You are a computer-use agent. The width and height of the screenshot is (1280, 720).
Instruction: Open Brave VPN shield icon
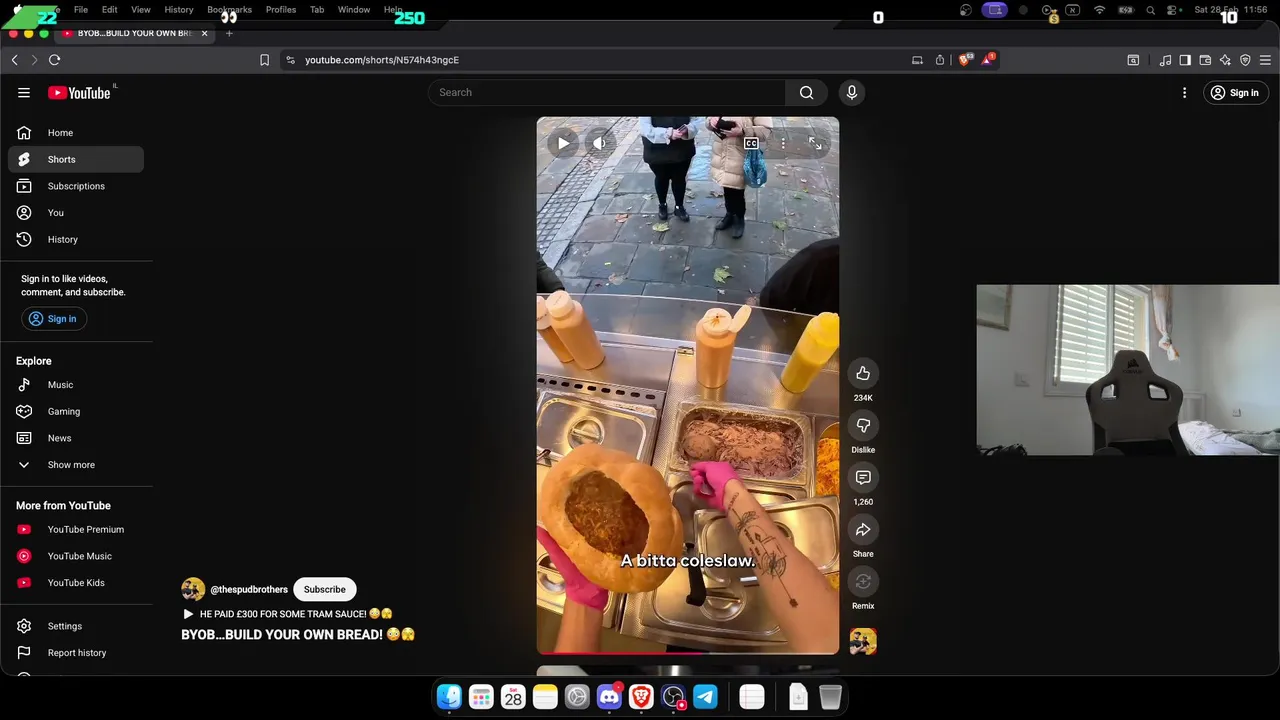coord(1245,60)
